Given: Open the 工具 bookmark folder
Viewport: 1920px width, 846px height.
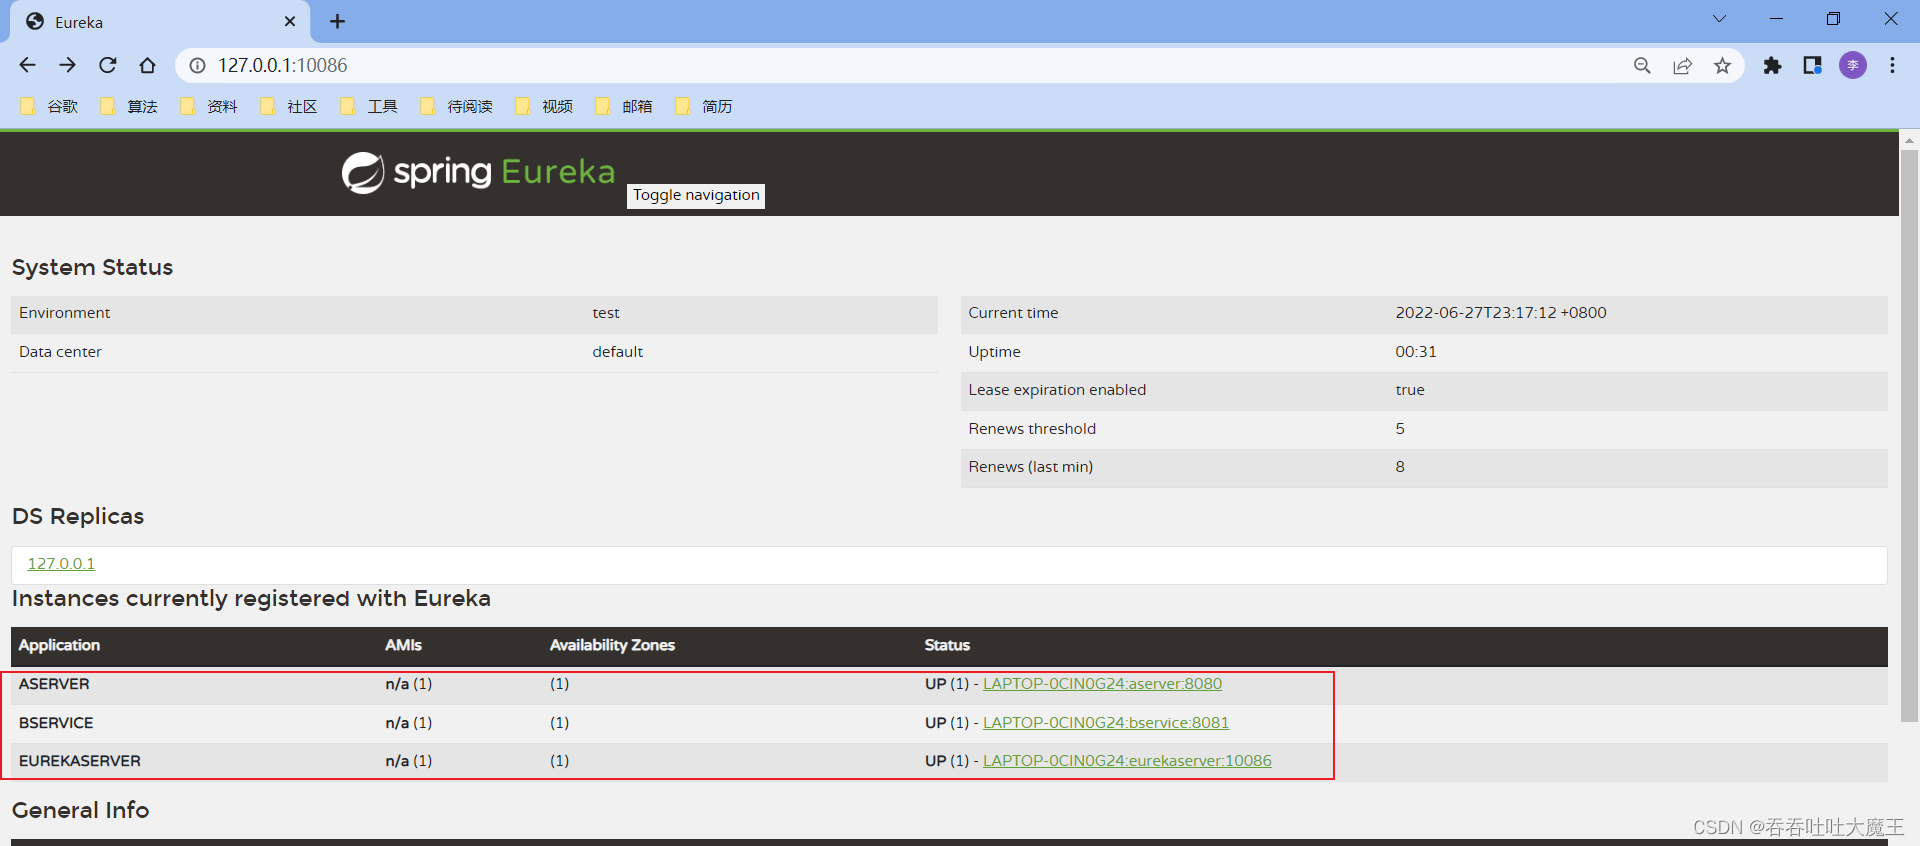Looking at the screenshot, I should pos(369,106).
